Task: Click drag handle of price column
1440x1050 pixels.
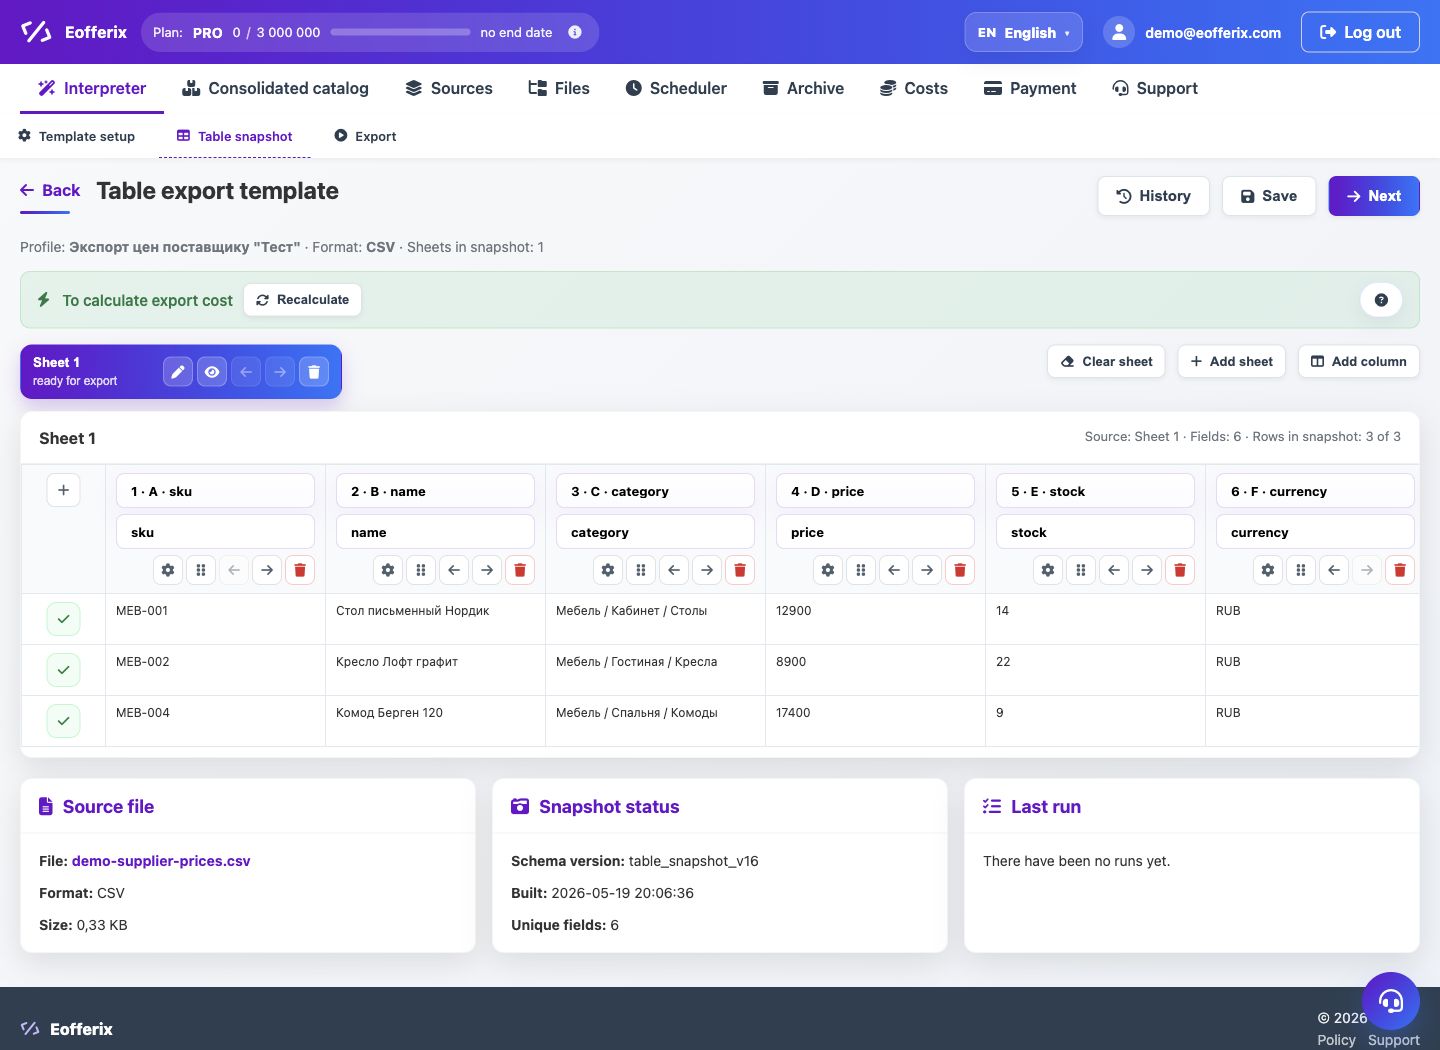Action: pyautogui.click(x=861, y=570)
